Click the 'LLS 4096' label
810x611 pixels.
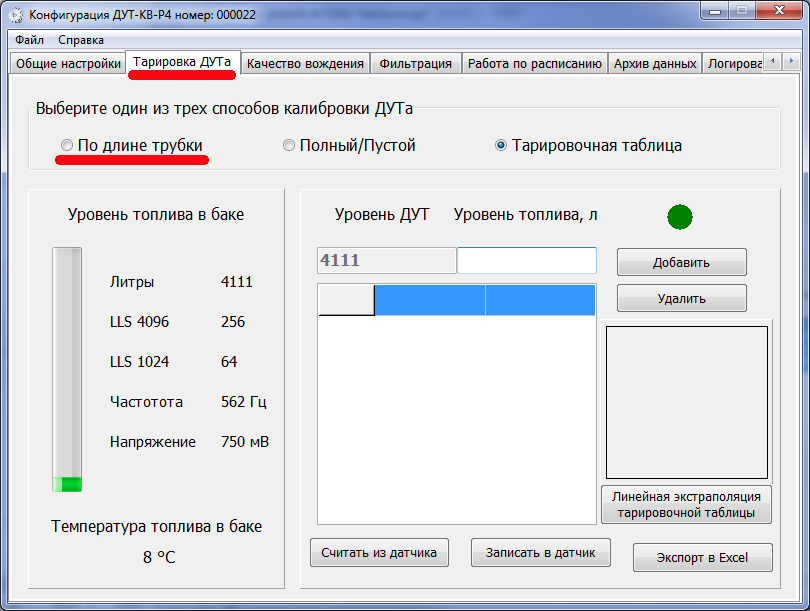[139, 322]
